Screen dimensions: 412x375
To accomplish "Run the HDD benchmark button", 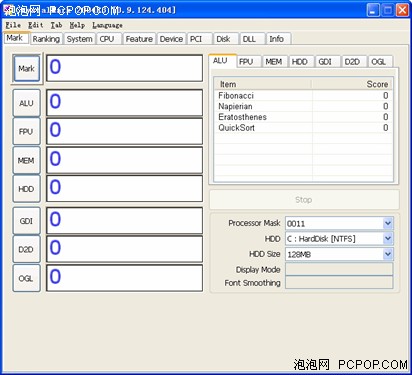I will pos(26,189).
